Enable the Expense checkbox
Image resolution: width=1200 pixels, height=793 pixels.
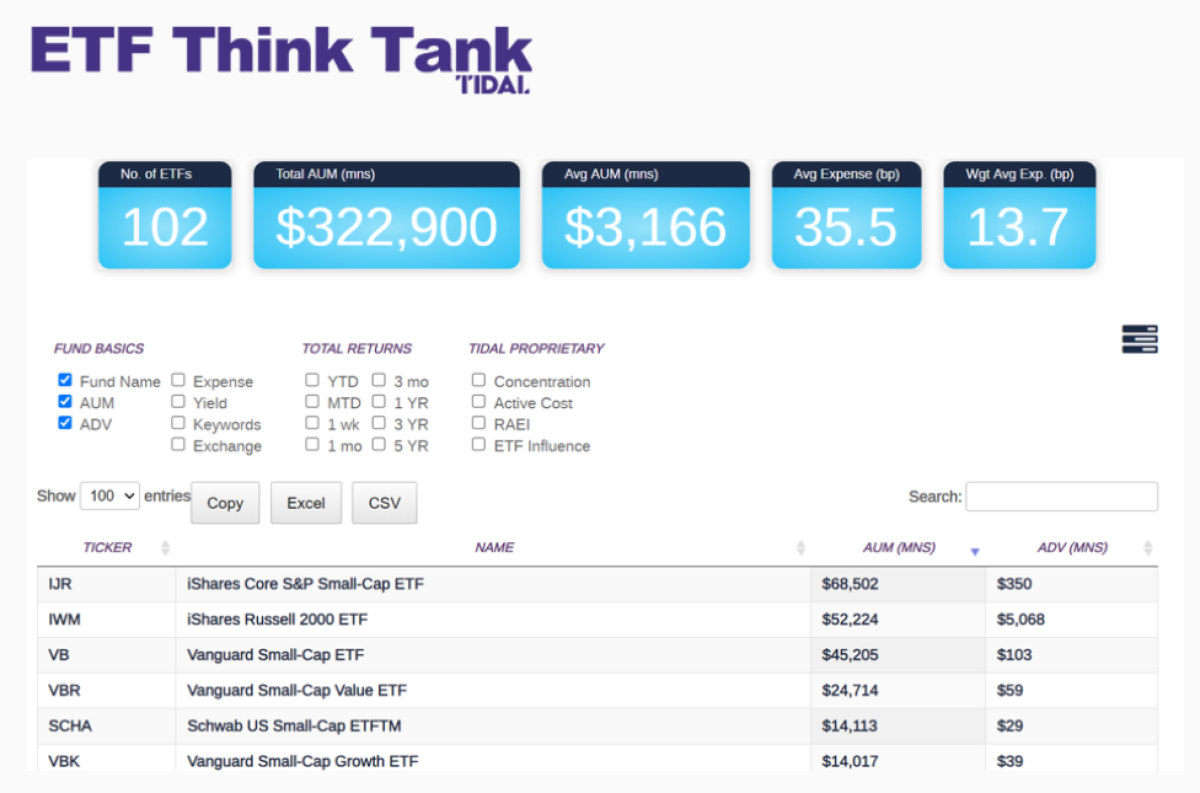click(178, 381)
